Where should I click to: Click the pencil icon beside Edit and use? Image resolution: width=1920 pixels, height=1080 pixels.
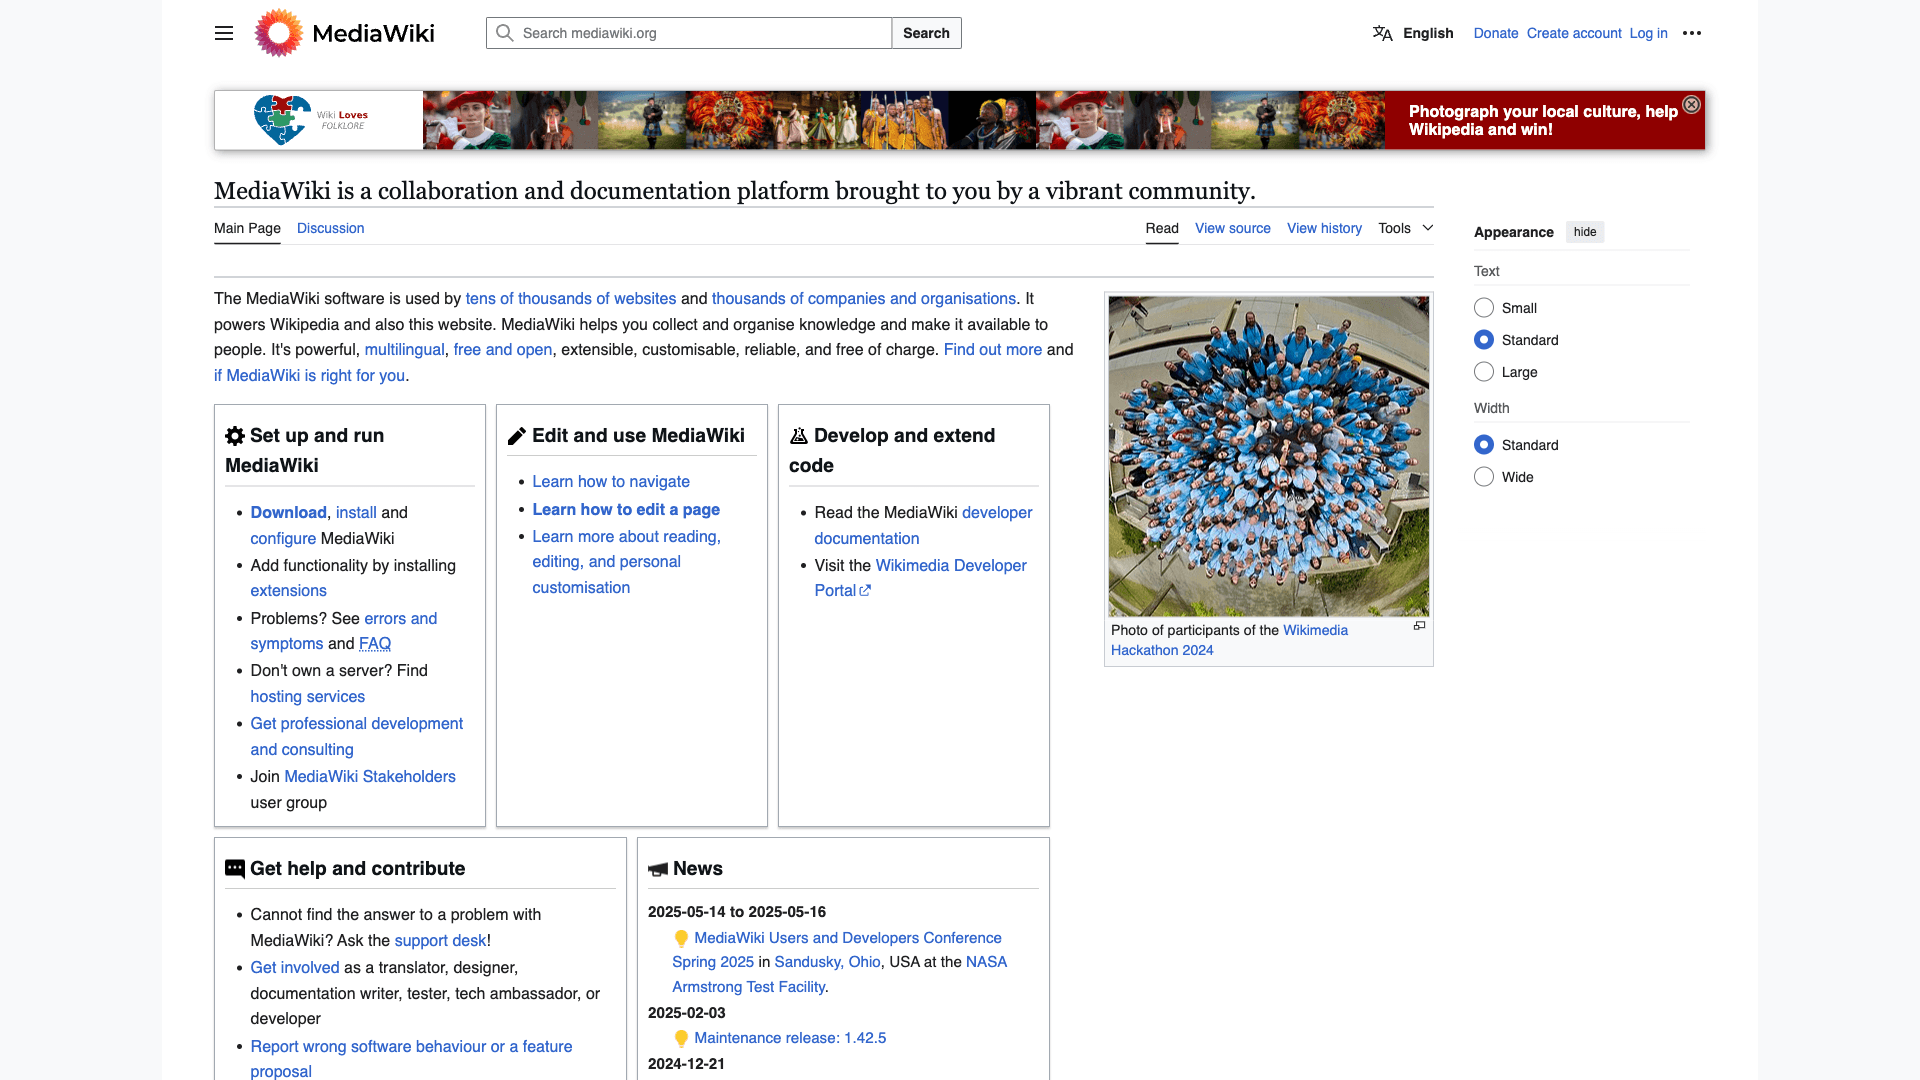point(517,436)
